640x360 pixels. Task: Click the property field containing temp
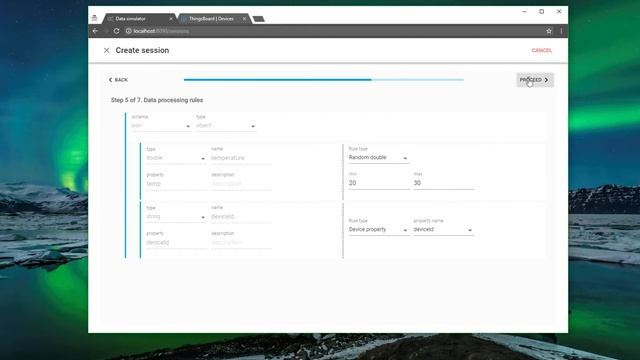(176, 184)
